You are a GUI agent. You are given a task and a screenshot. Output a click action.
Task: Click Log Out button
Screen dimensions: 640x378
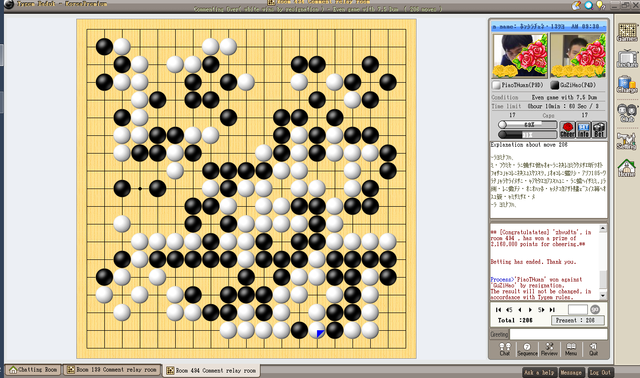tap(600, 372)
